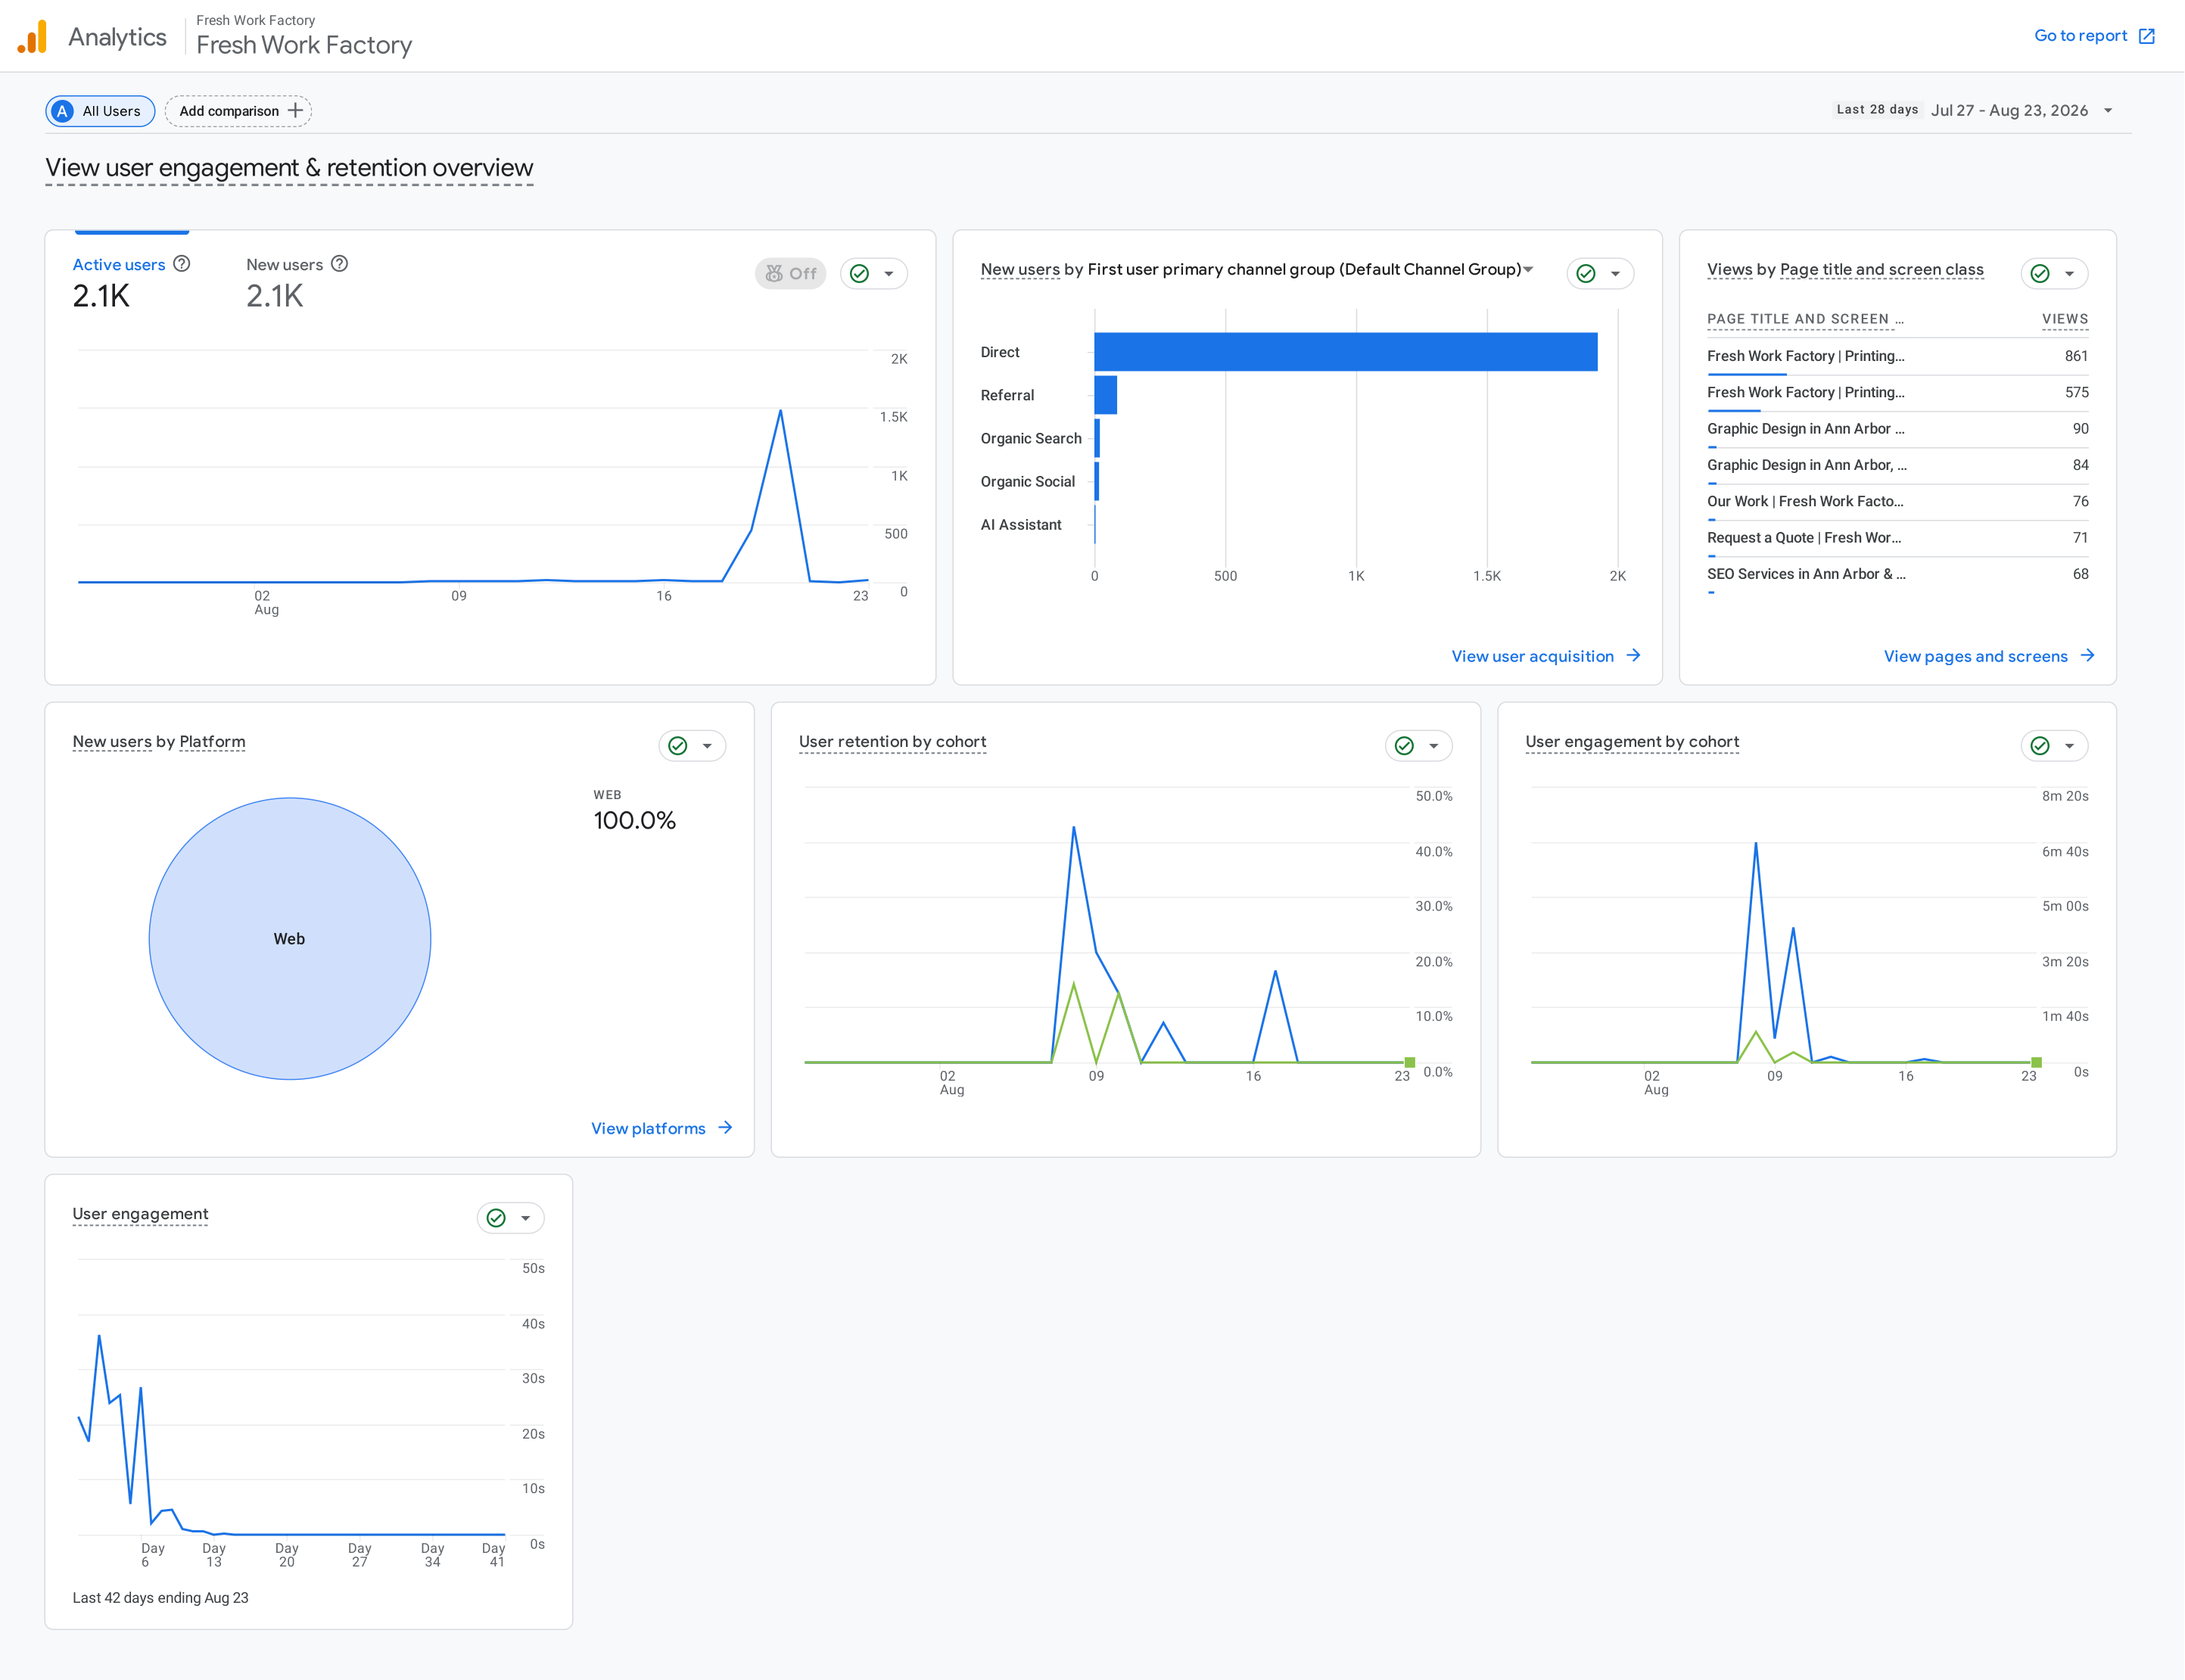Click the SEO Services in Ann Arbor row
2185x1680 pixels.
click(x=1897, y=574)
